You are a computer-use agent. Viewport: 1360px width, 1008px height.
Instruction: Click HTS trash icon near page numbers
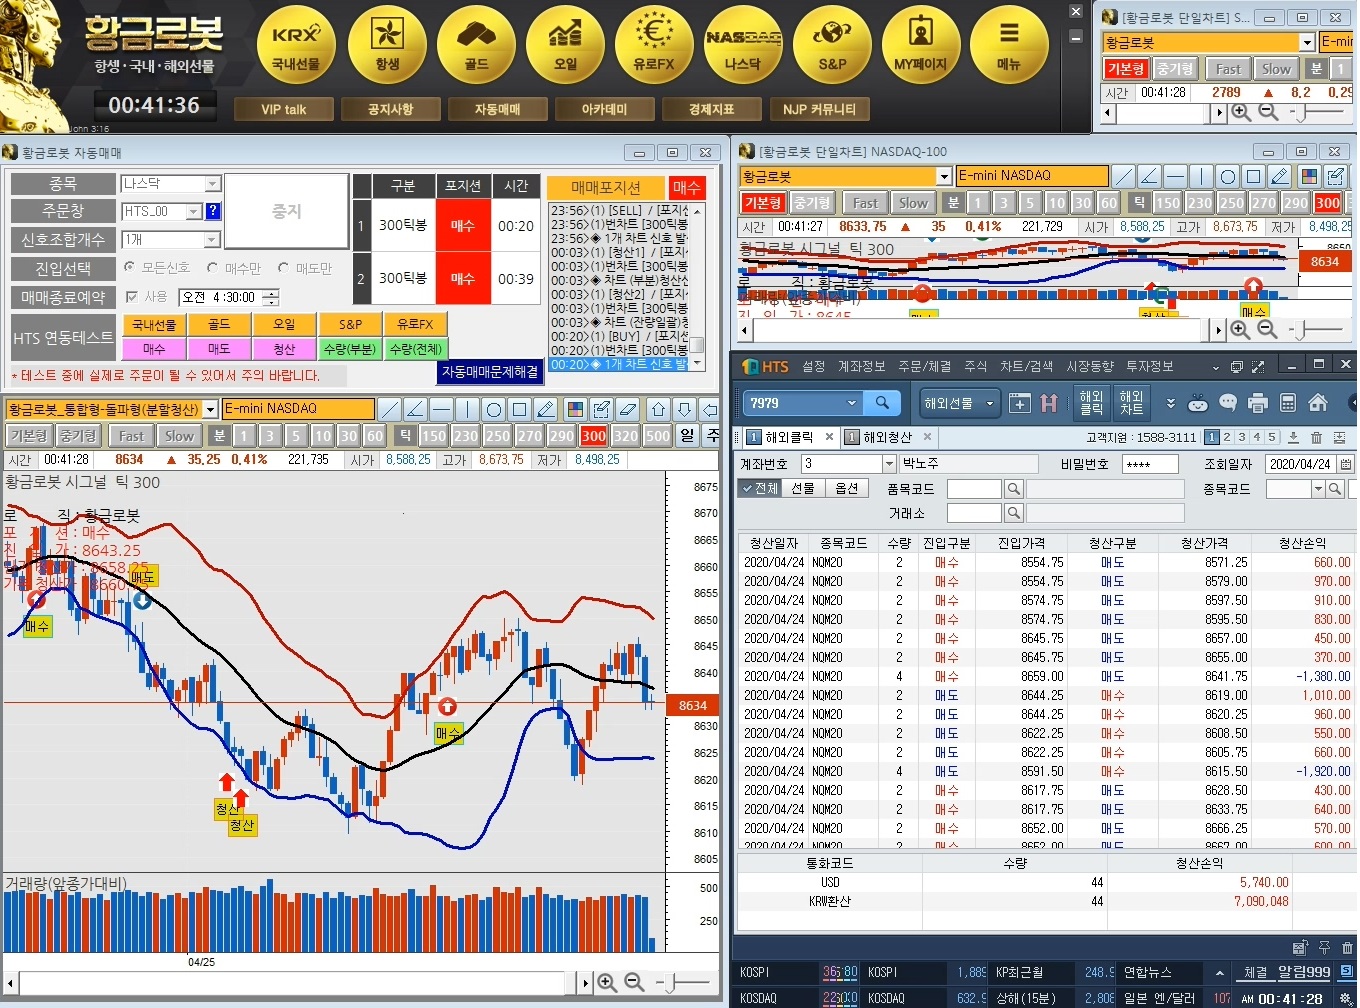(x=1316, y=437)
